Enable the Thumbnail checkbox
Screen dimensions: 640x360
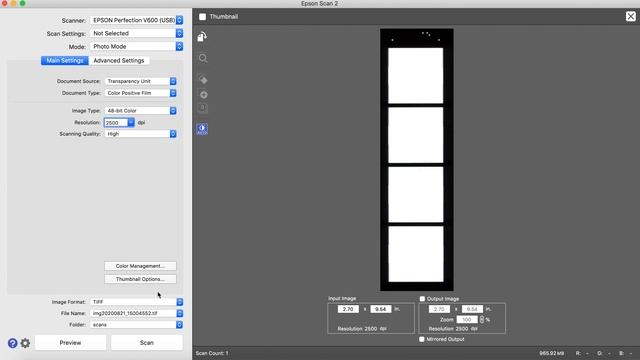202,17
